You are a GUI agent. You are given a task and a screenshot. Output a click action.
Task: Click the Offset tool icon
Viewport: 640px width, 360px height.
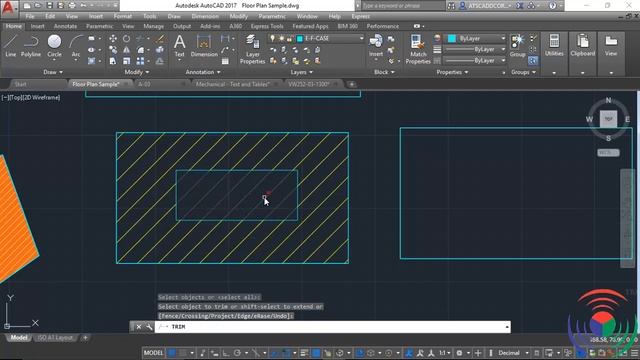[160, 61]
